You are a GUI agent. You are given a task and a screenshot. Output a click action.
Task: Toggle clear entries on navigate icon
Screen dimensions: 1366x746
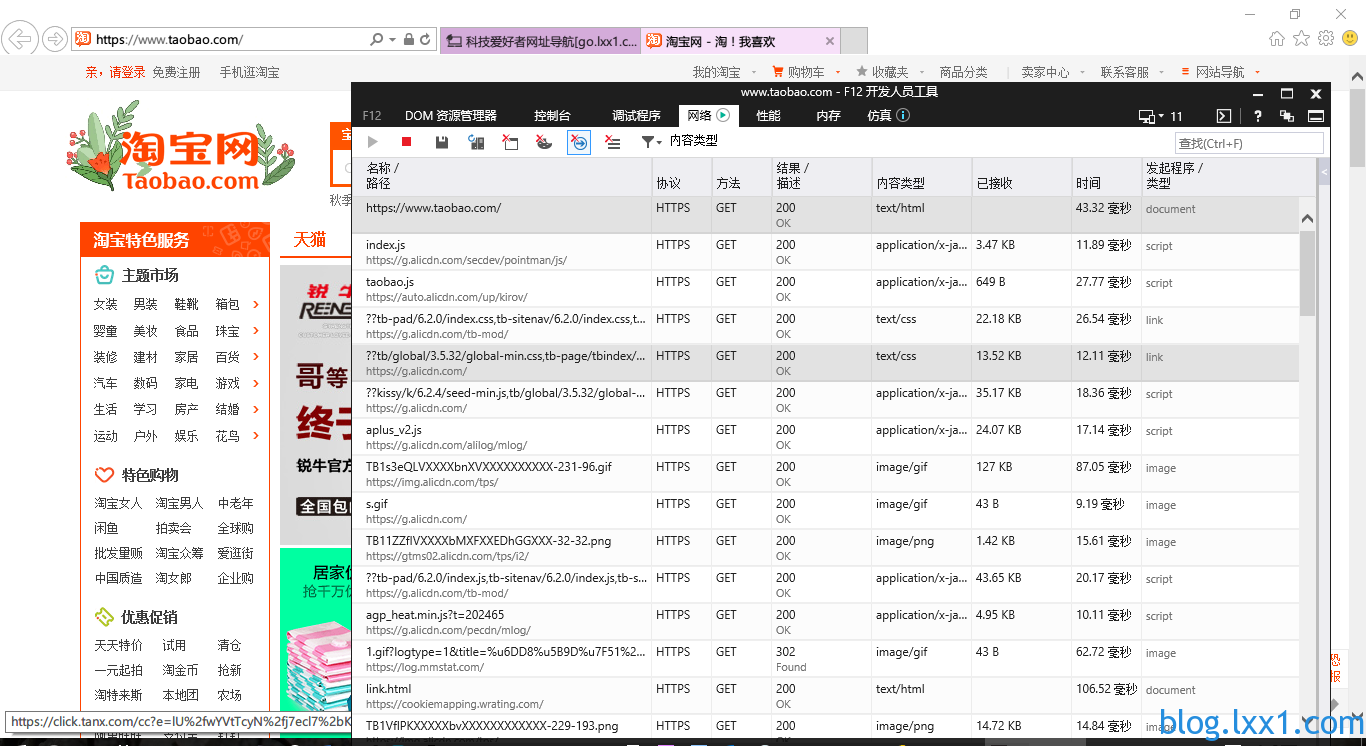click(579, 142)
